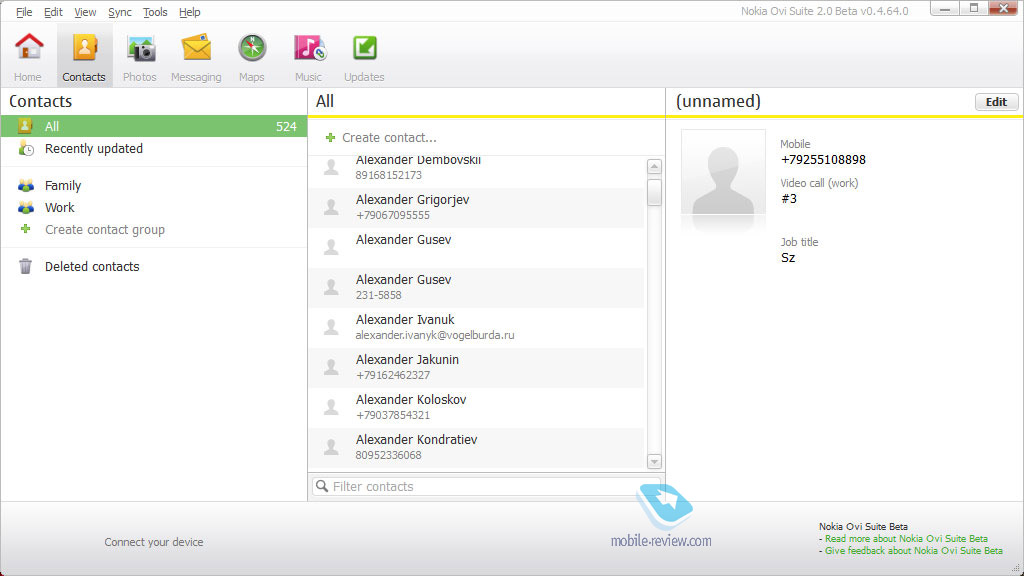Open the File menu
The image size is (1024, 576).
(24, 12)
